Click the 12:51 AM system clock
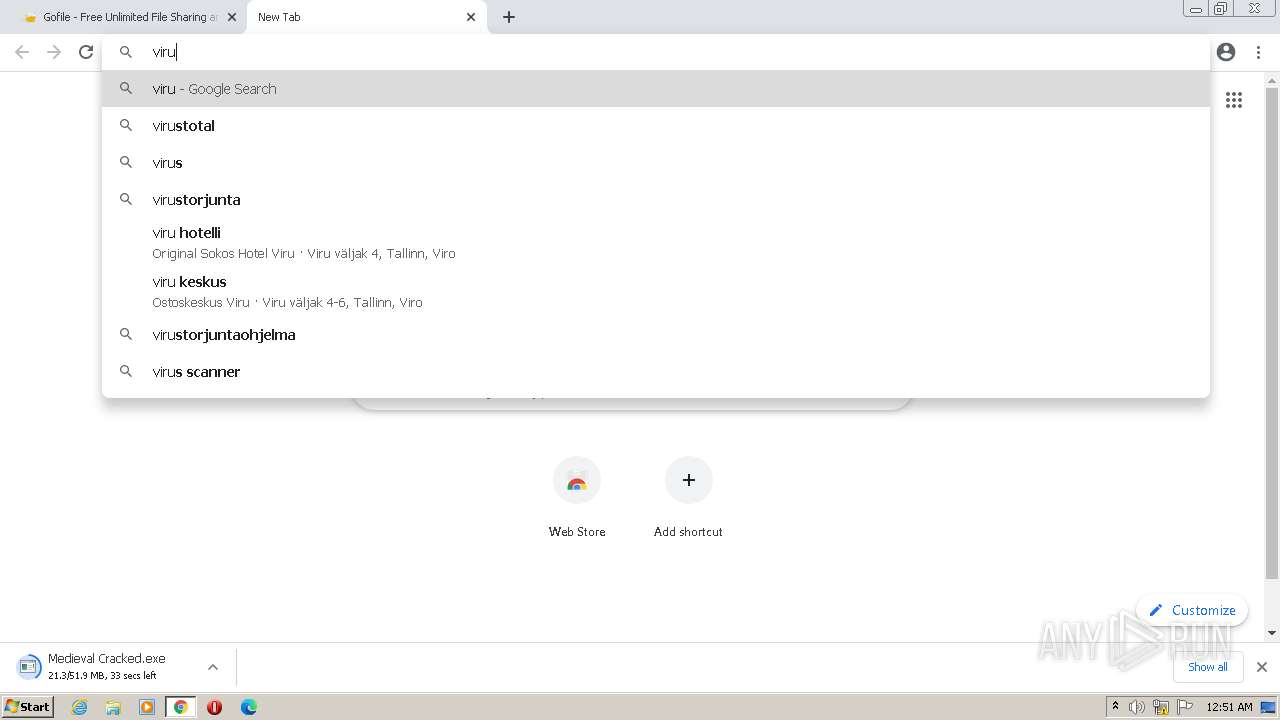 [1229, 707]
